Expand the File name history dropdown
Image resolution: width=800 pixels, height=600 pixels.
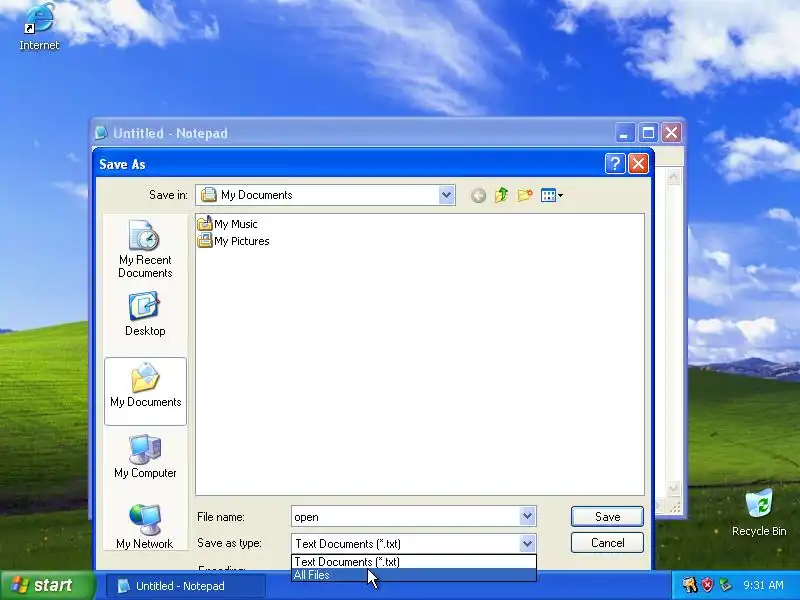[528, 516]
